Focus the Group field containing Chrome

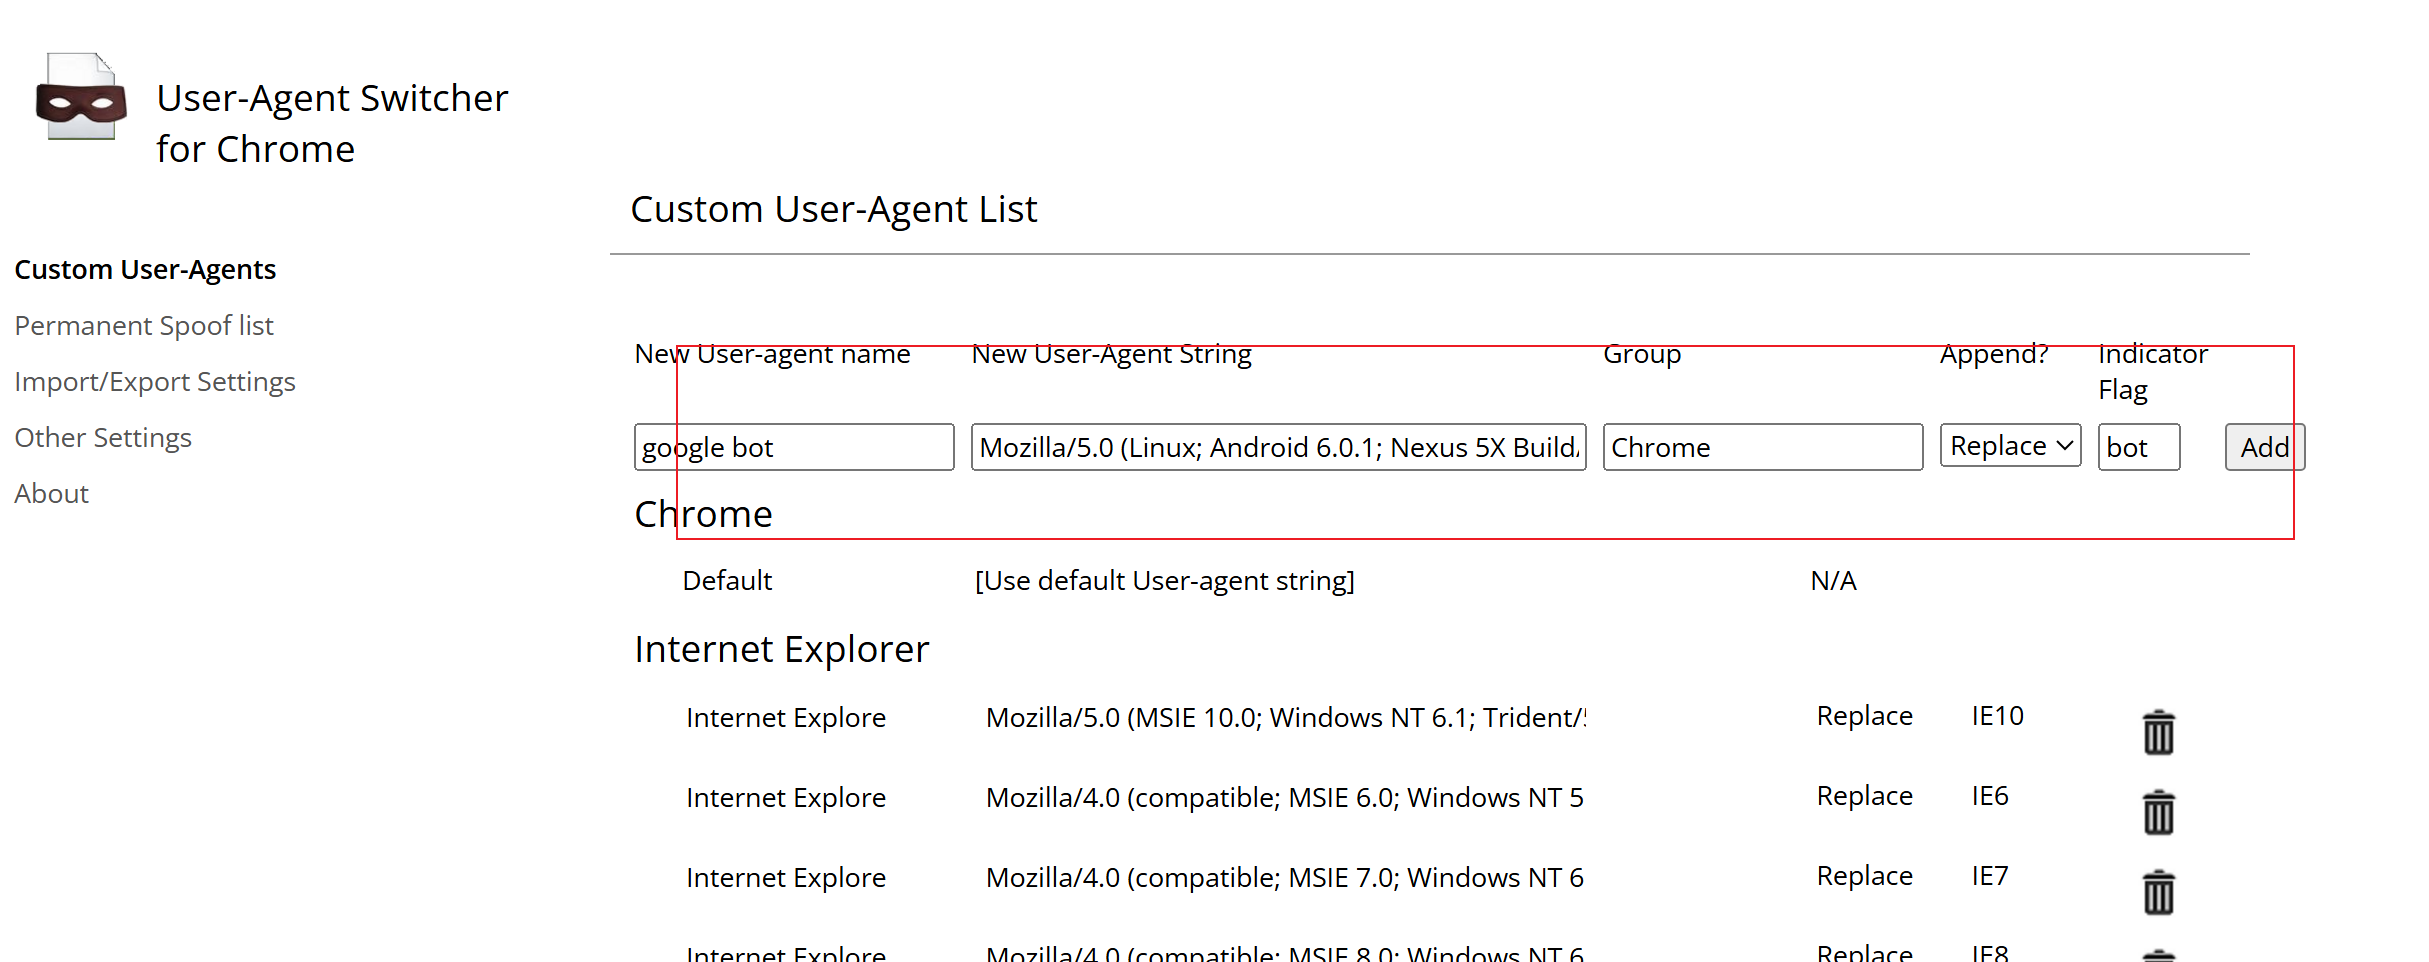point(1763,447)
